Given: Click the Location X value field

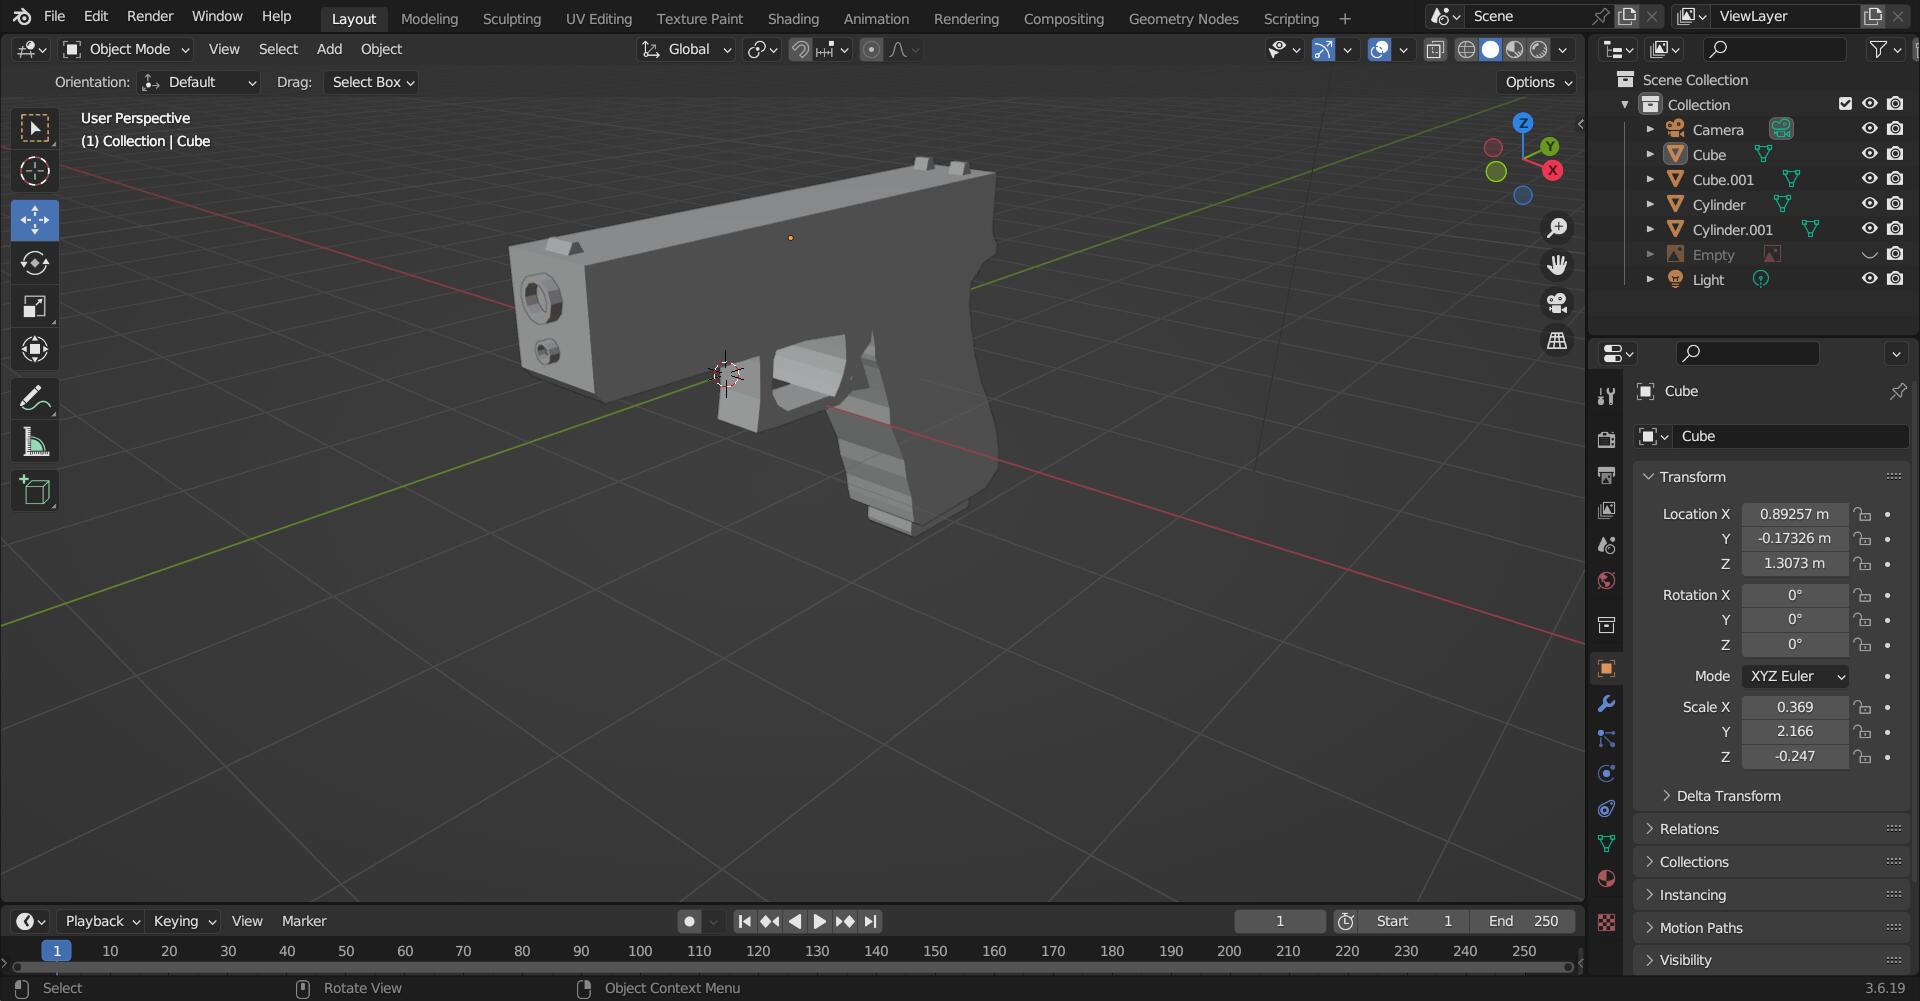Looking at the screenshot, I should [x=1794, y=514].
